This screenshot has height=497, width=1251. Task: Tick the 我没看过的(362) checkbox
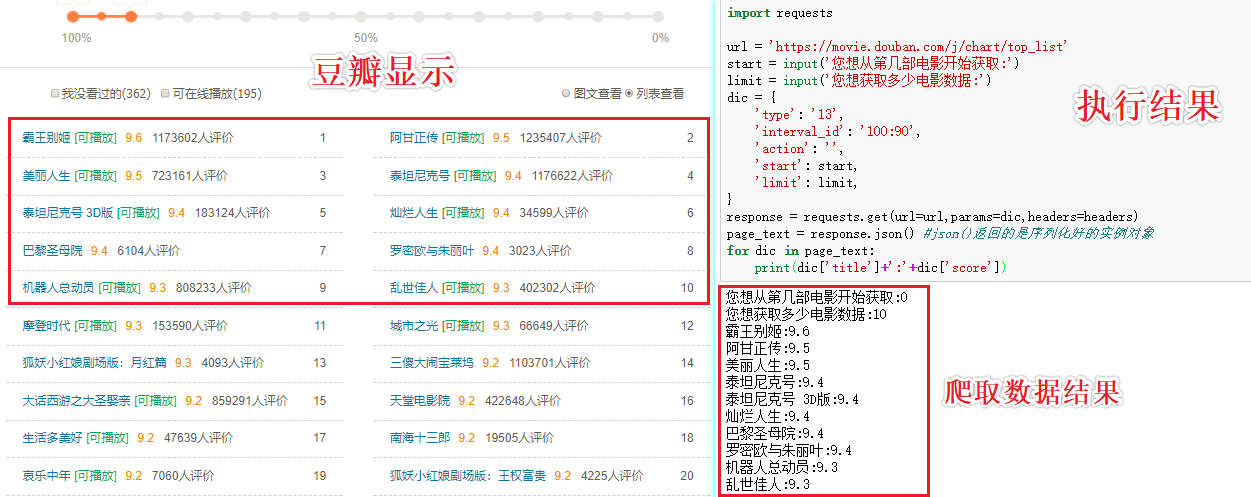click(x=56, y=94)
